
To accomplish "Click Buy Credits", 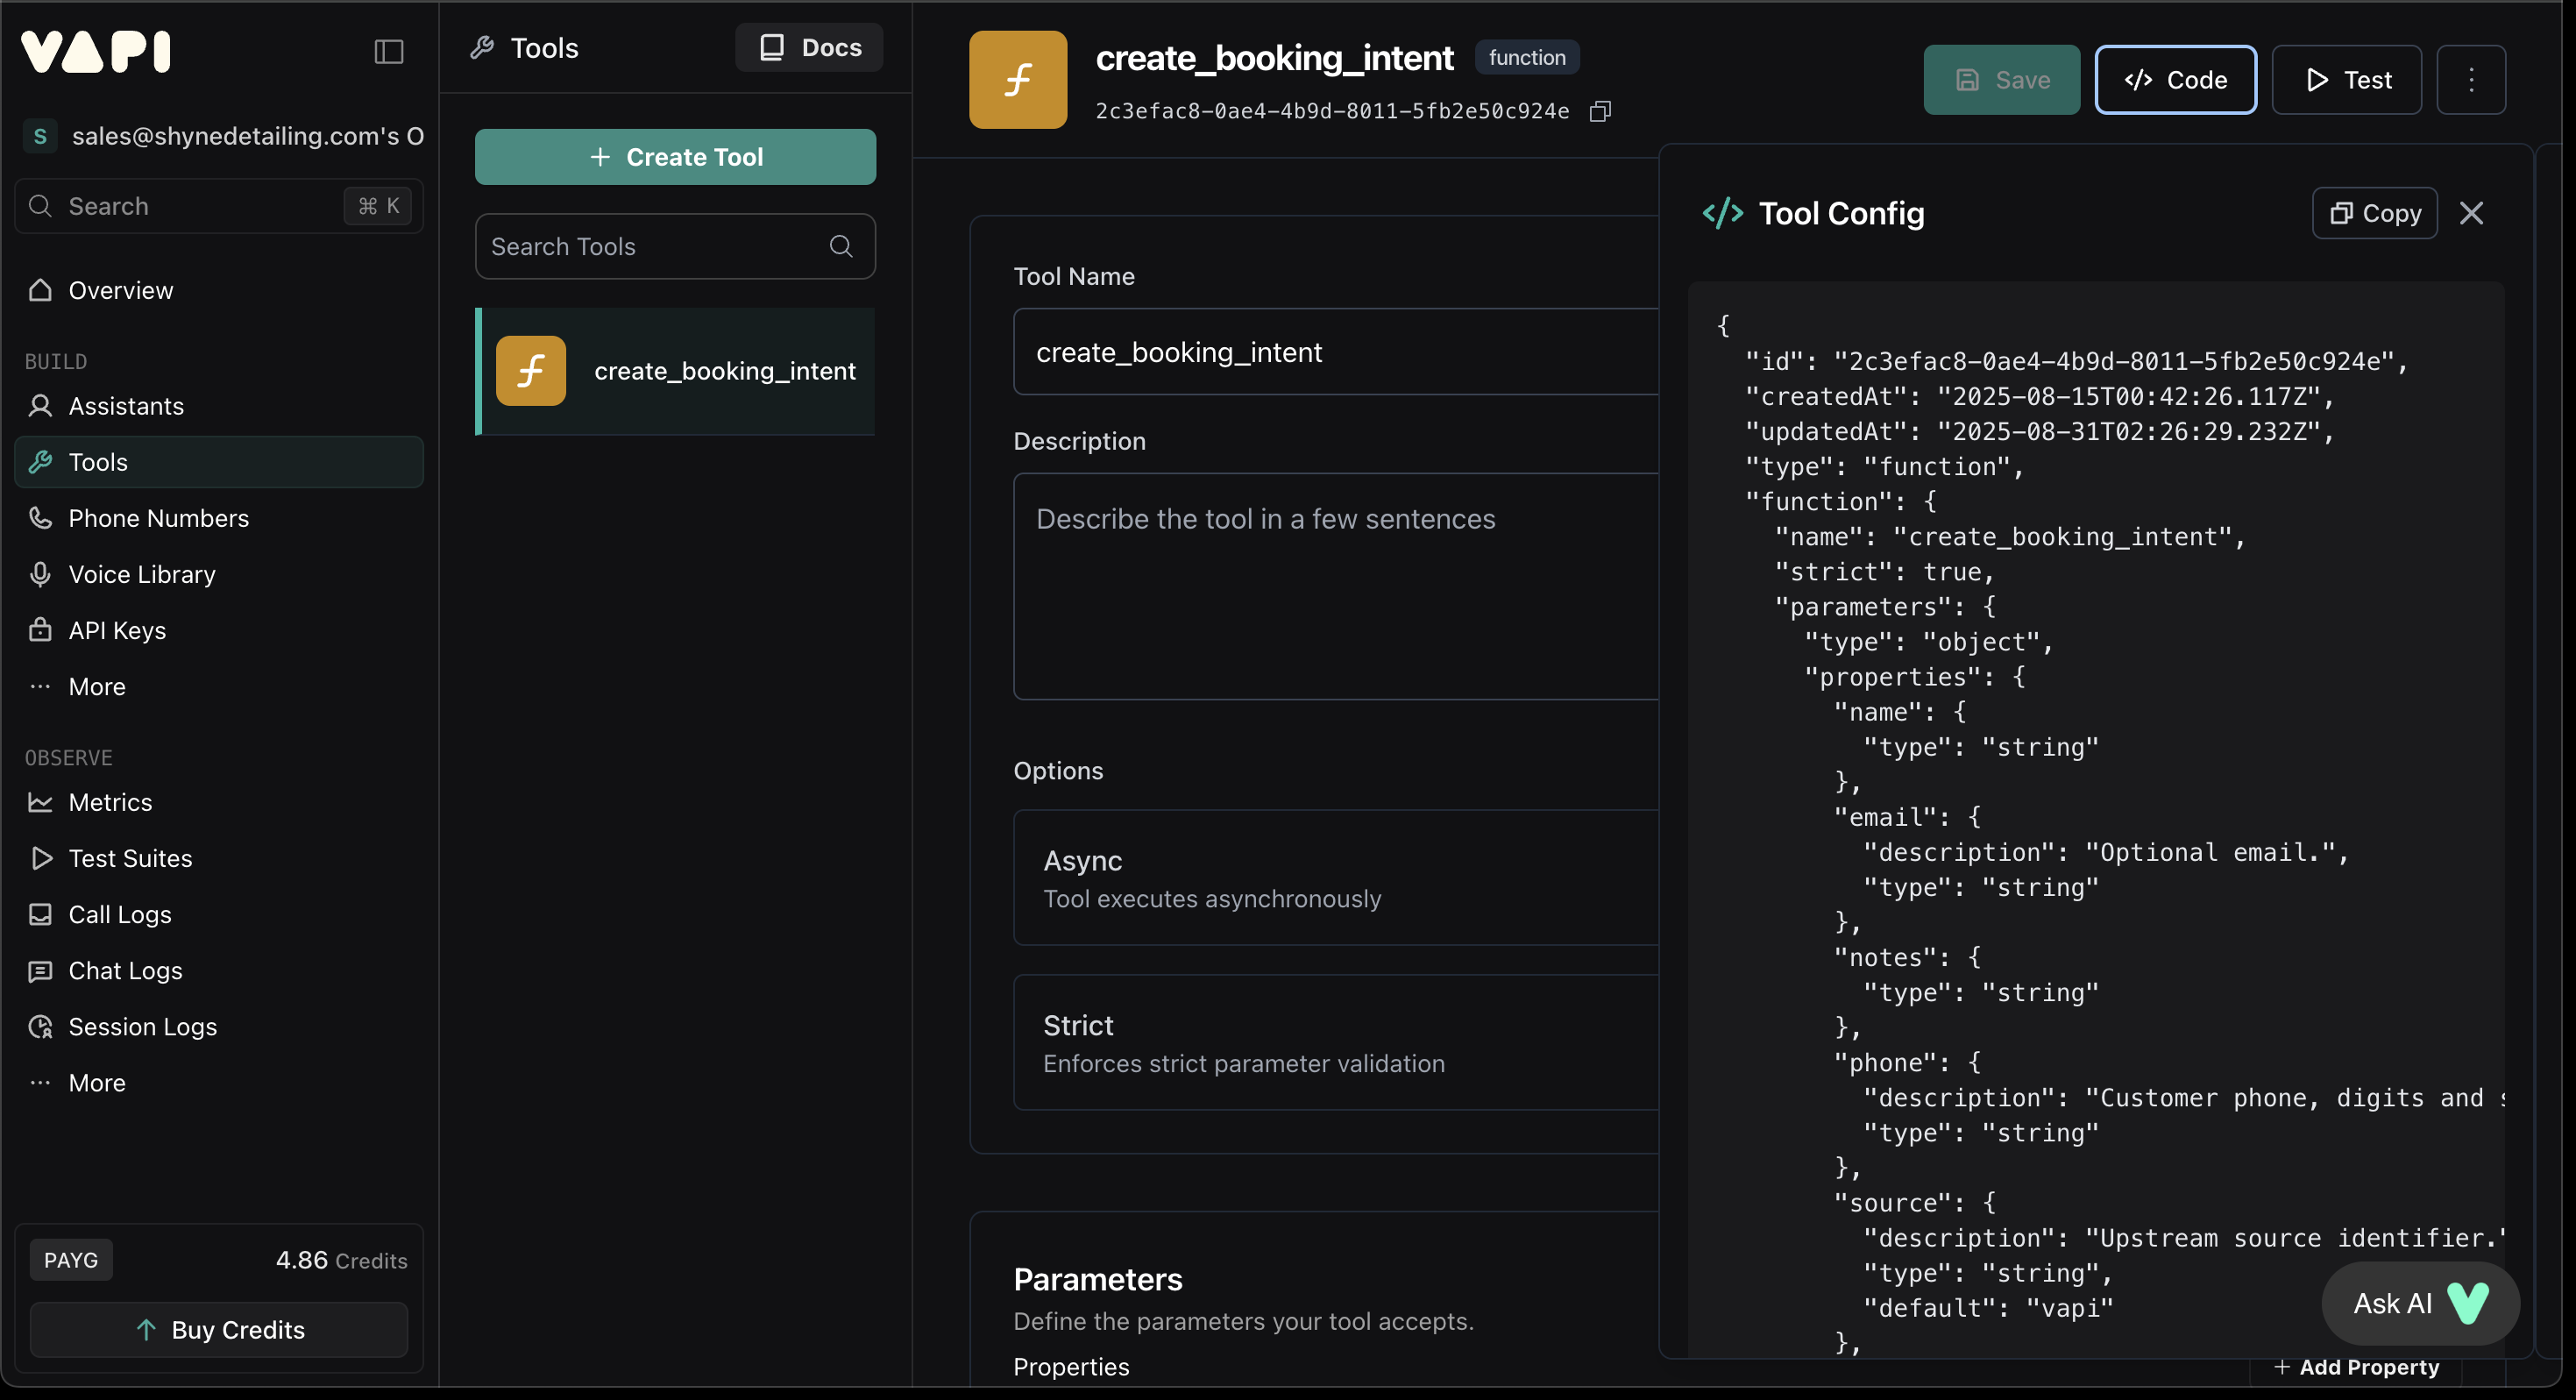I will point(219,1330).
